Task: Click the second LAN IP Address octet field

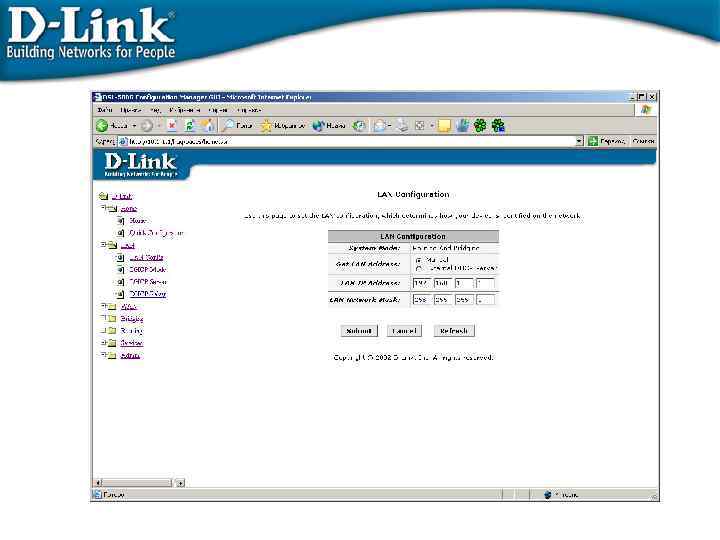Action: [x=443, y=283]
